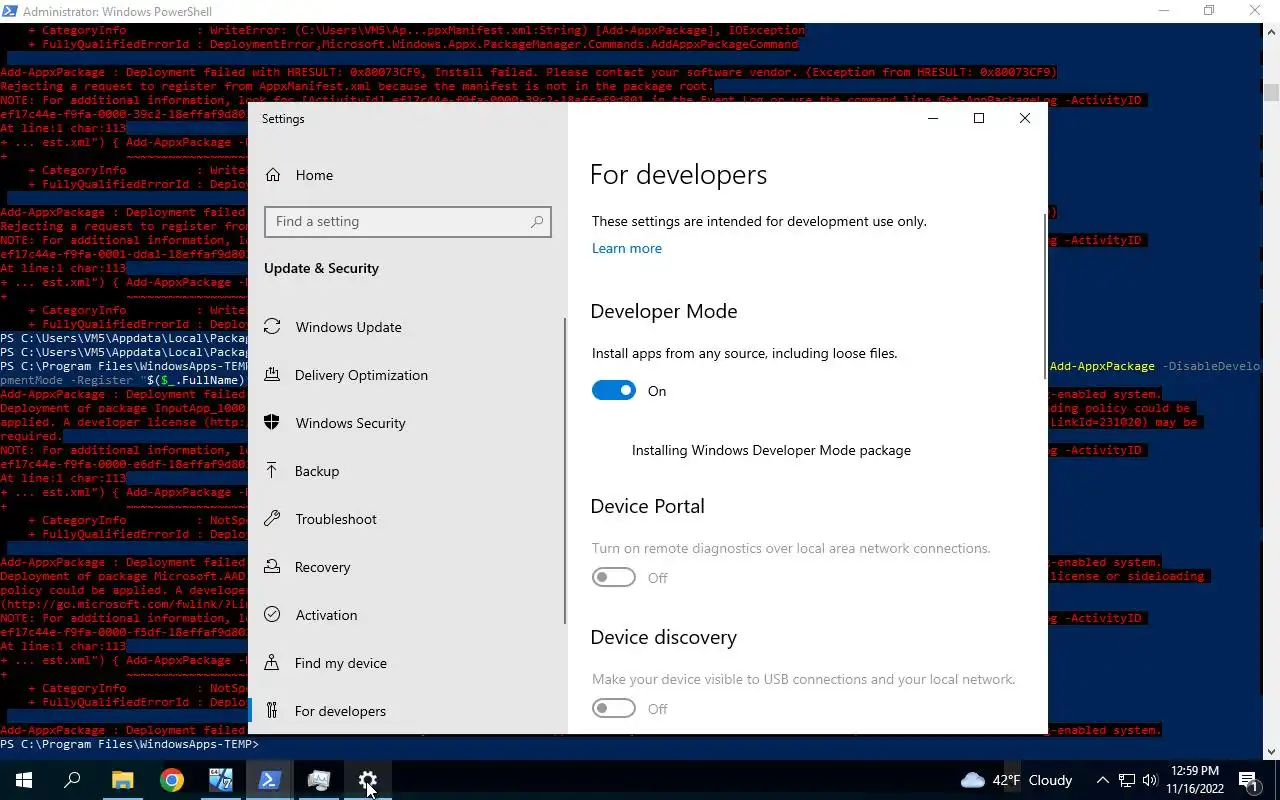Click the Find a setting search box
This screenshot has width=1280, height=800.
coord(407,222)
